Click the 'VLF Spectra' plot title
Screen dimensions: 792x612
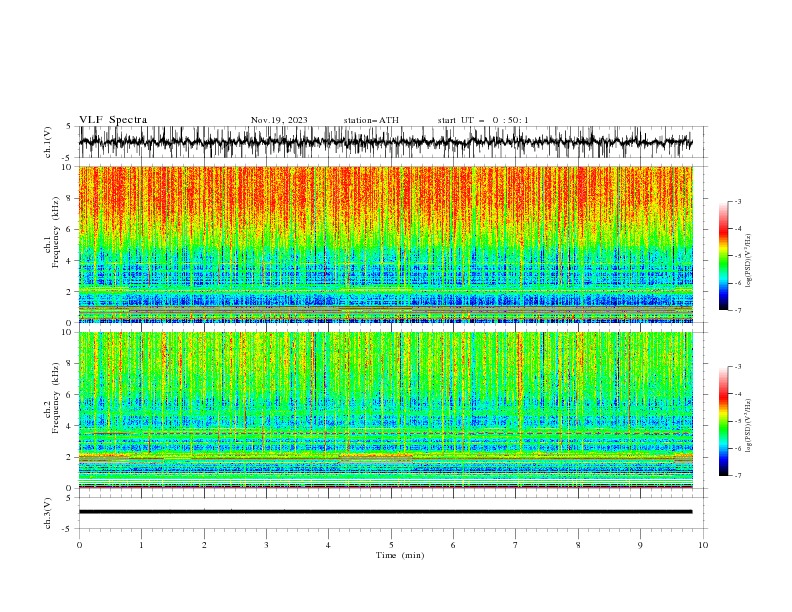tap(113, 120)
